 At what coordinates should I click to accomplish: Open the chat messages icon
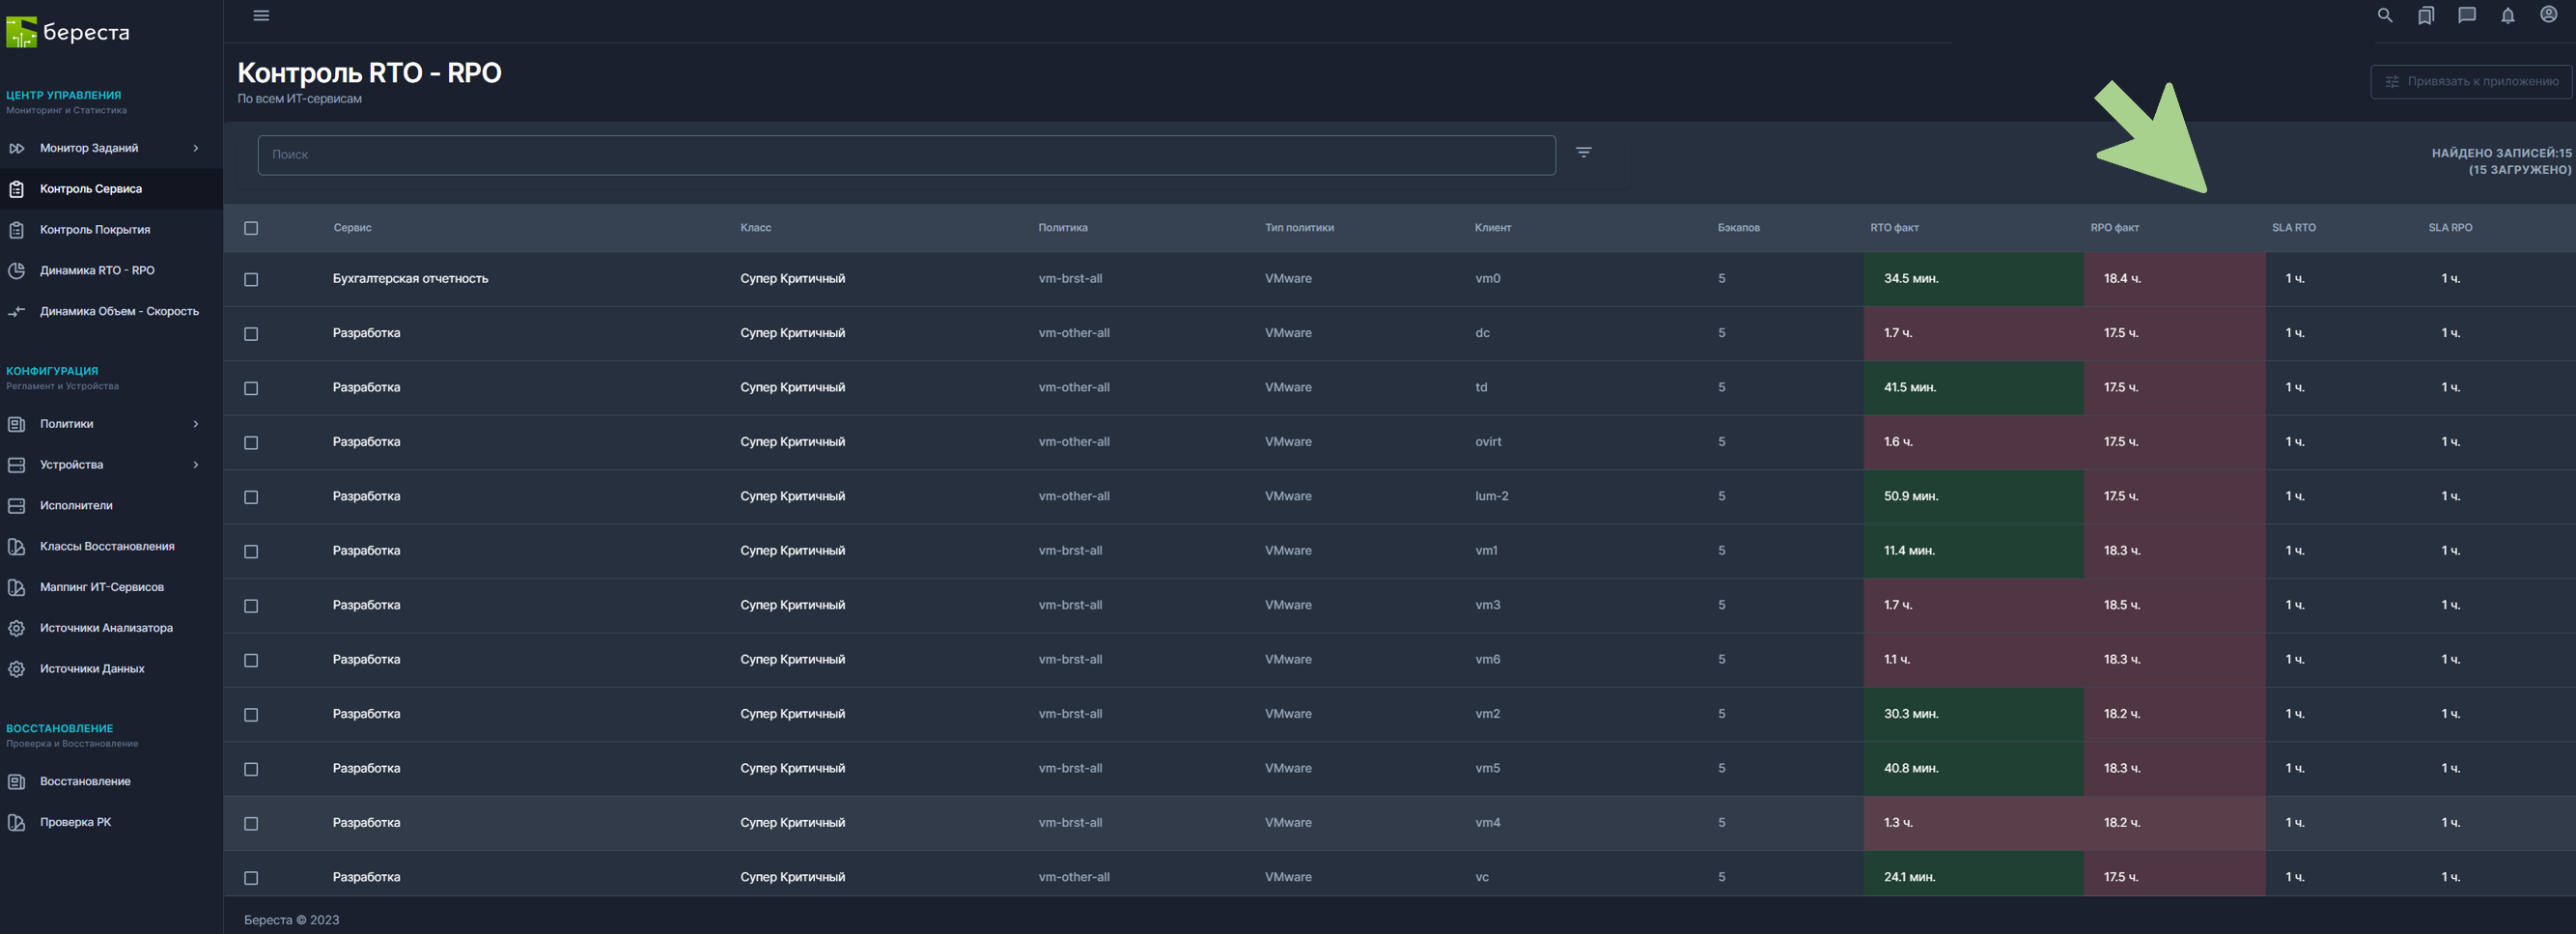tap(2466, 16)
